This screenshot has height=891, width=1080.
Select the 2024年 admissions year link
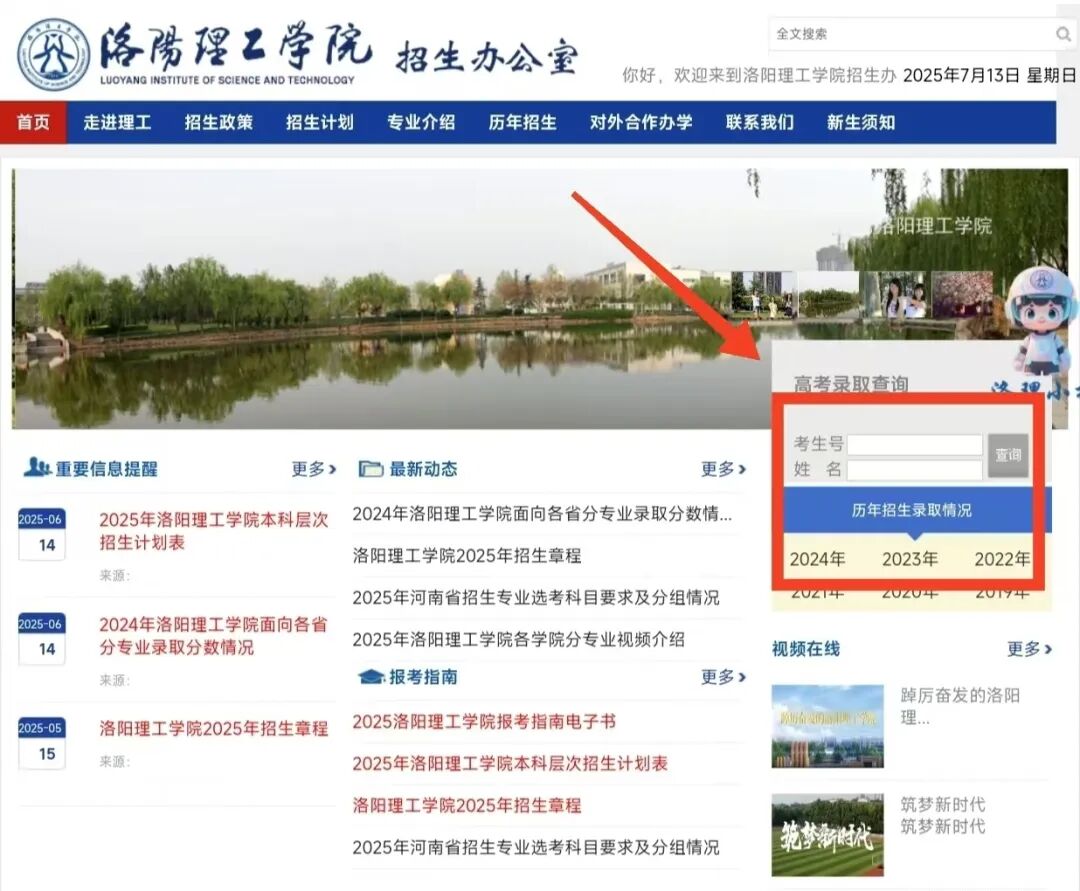pyautogui.click(x=820, y=560)
